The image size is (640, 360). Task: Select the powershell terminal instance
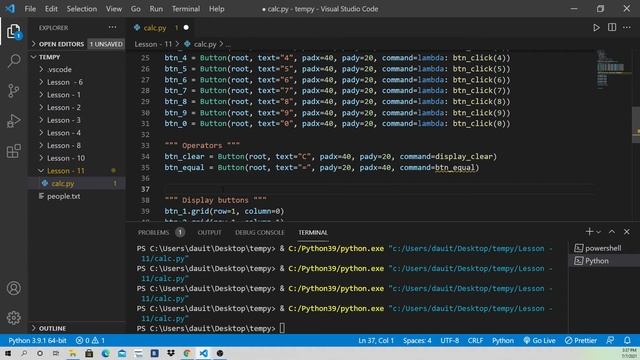[x=603, y=248]
